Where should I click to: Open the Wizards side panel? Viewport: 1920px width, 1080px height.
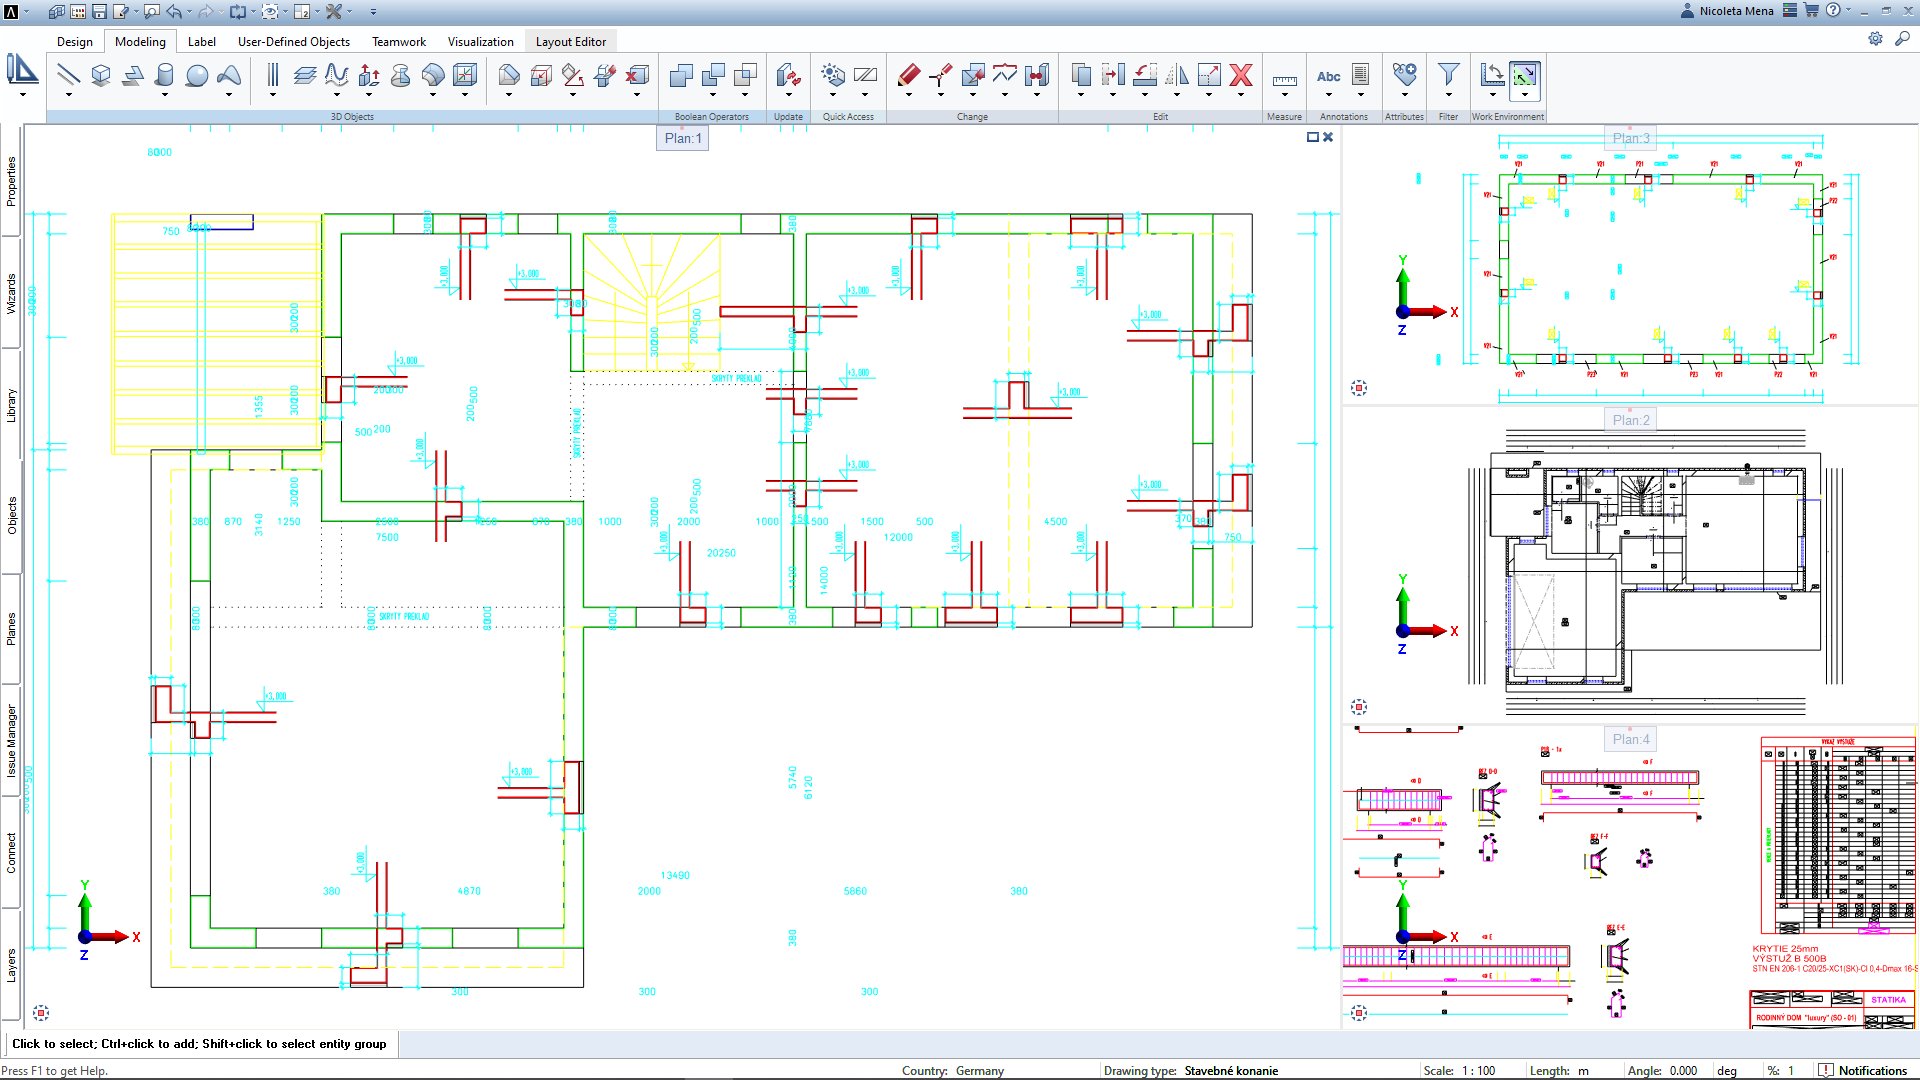tap(11, 294)
